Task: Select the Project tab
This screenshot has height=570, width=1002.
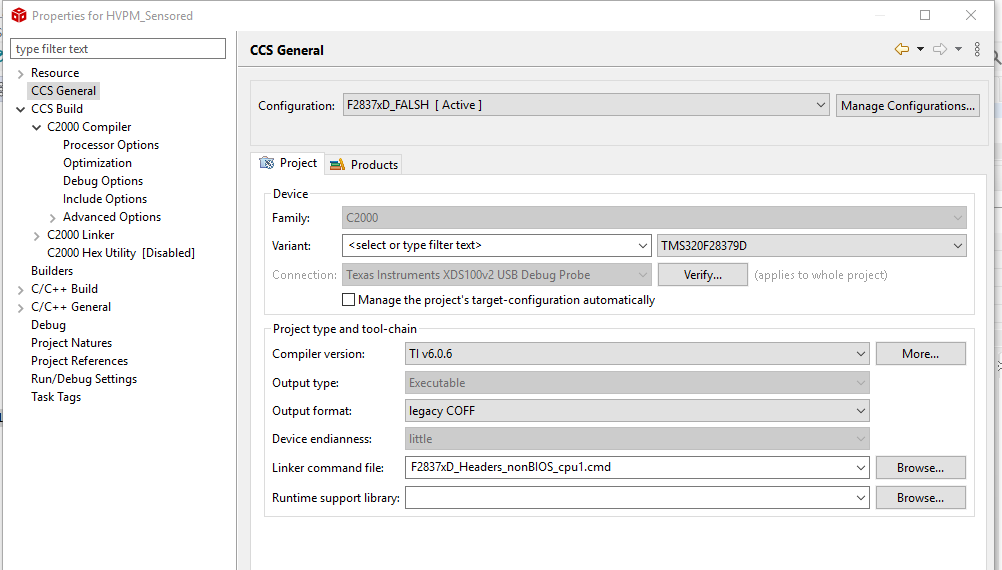Action: [288, 163]
